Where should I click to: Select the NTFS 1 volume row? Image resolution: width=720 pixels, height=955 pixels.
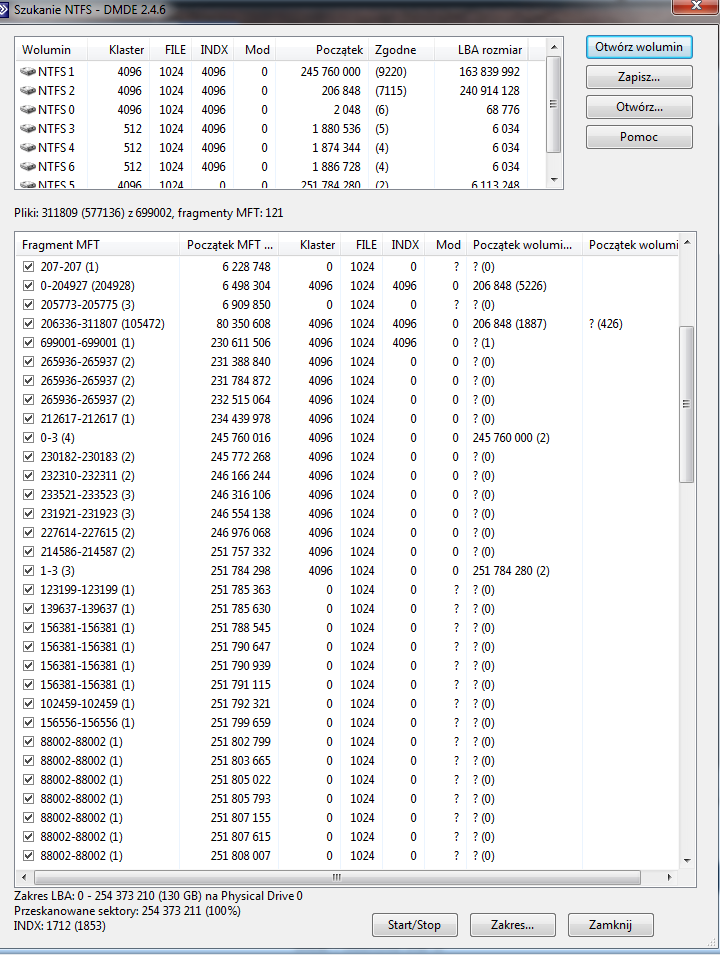(x=280, y=72)
